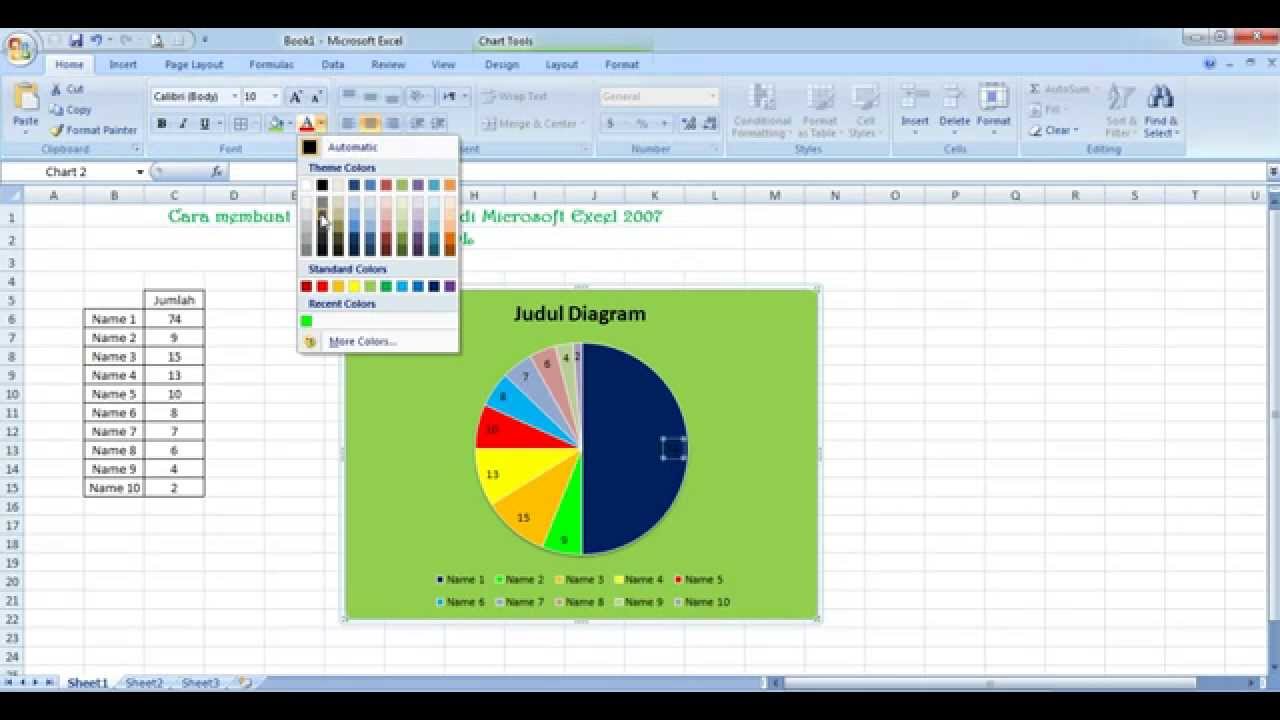
Task: Switch to the Insert ribbon tab
Action: (123, 64)
